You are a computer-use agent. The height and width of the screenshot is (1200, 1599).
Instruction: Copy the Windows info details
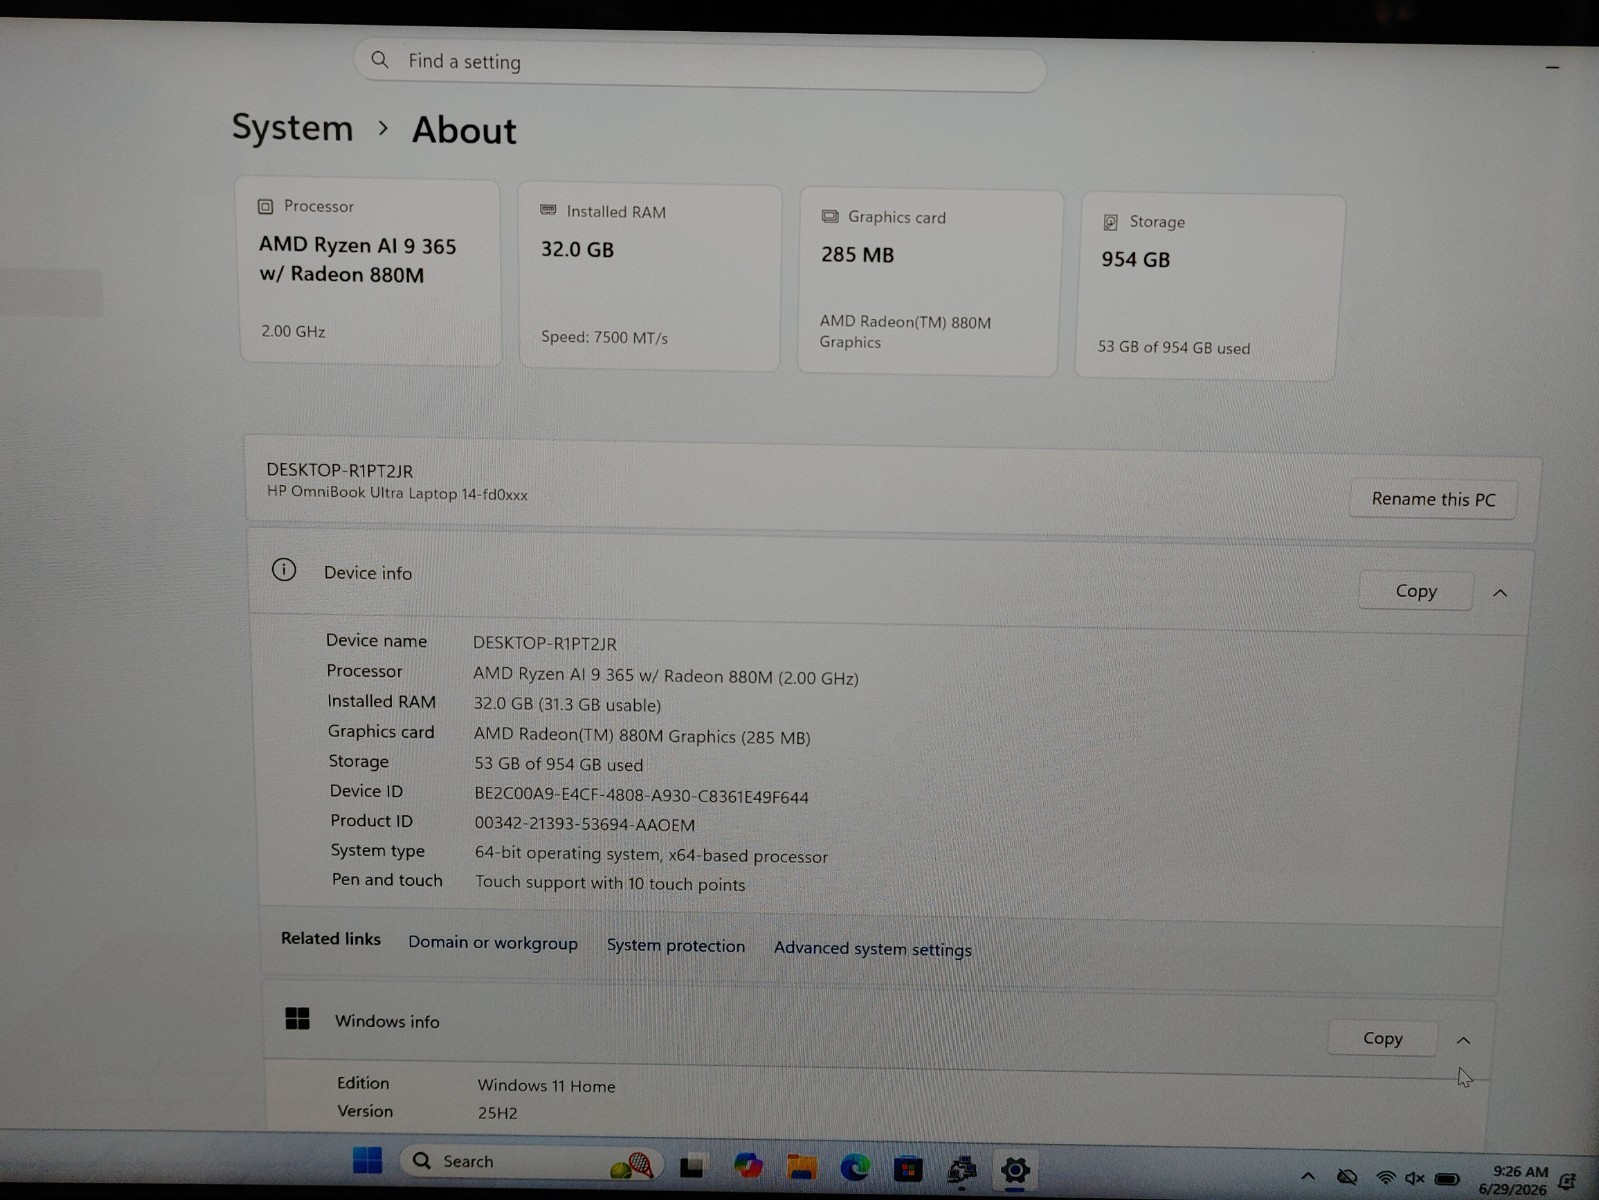(x=1382, y=1038)
